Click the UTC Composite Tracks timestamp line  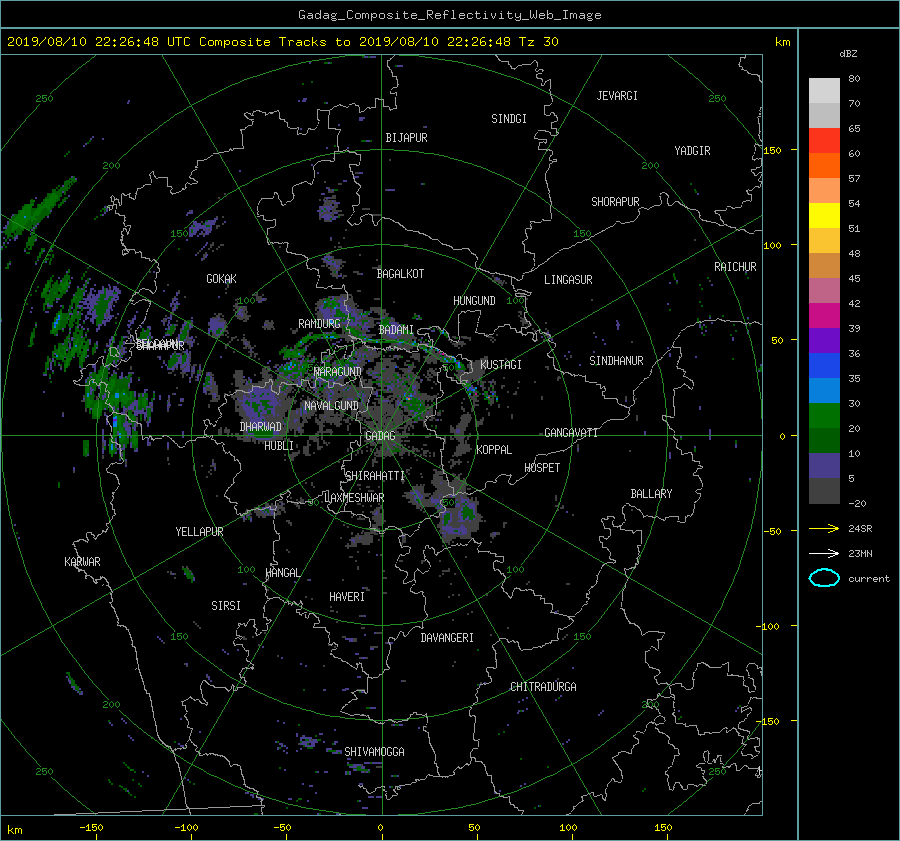click(x=282, y=42)
